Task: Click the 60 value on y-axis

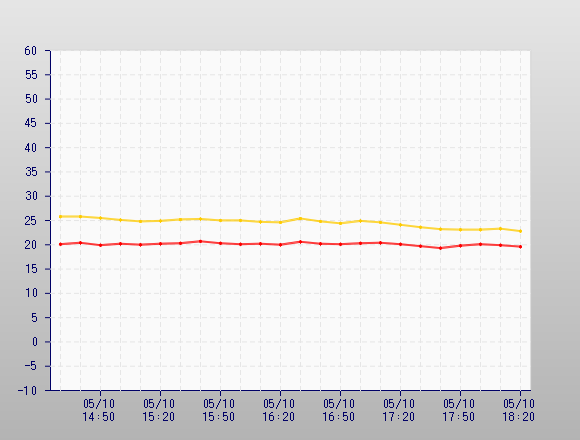Action: (x=31, y=51)
